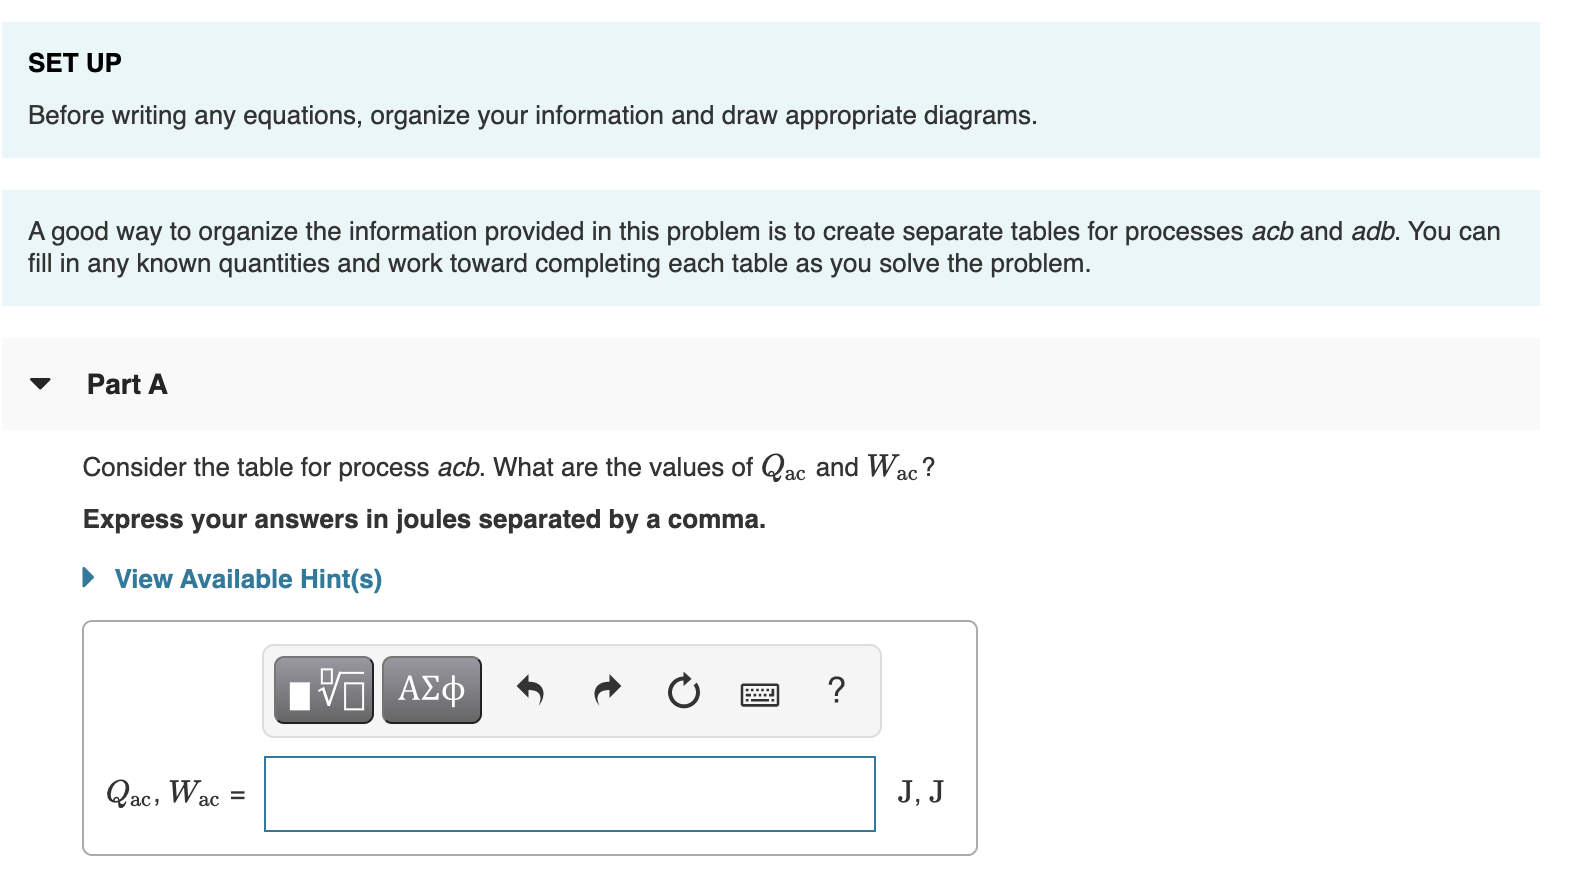Select the 'Before writing any equations' sentence
The width and height of the screenshot is (1570, 876).
pyautogui.click(x=532, y=116)
